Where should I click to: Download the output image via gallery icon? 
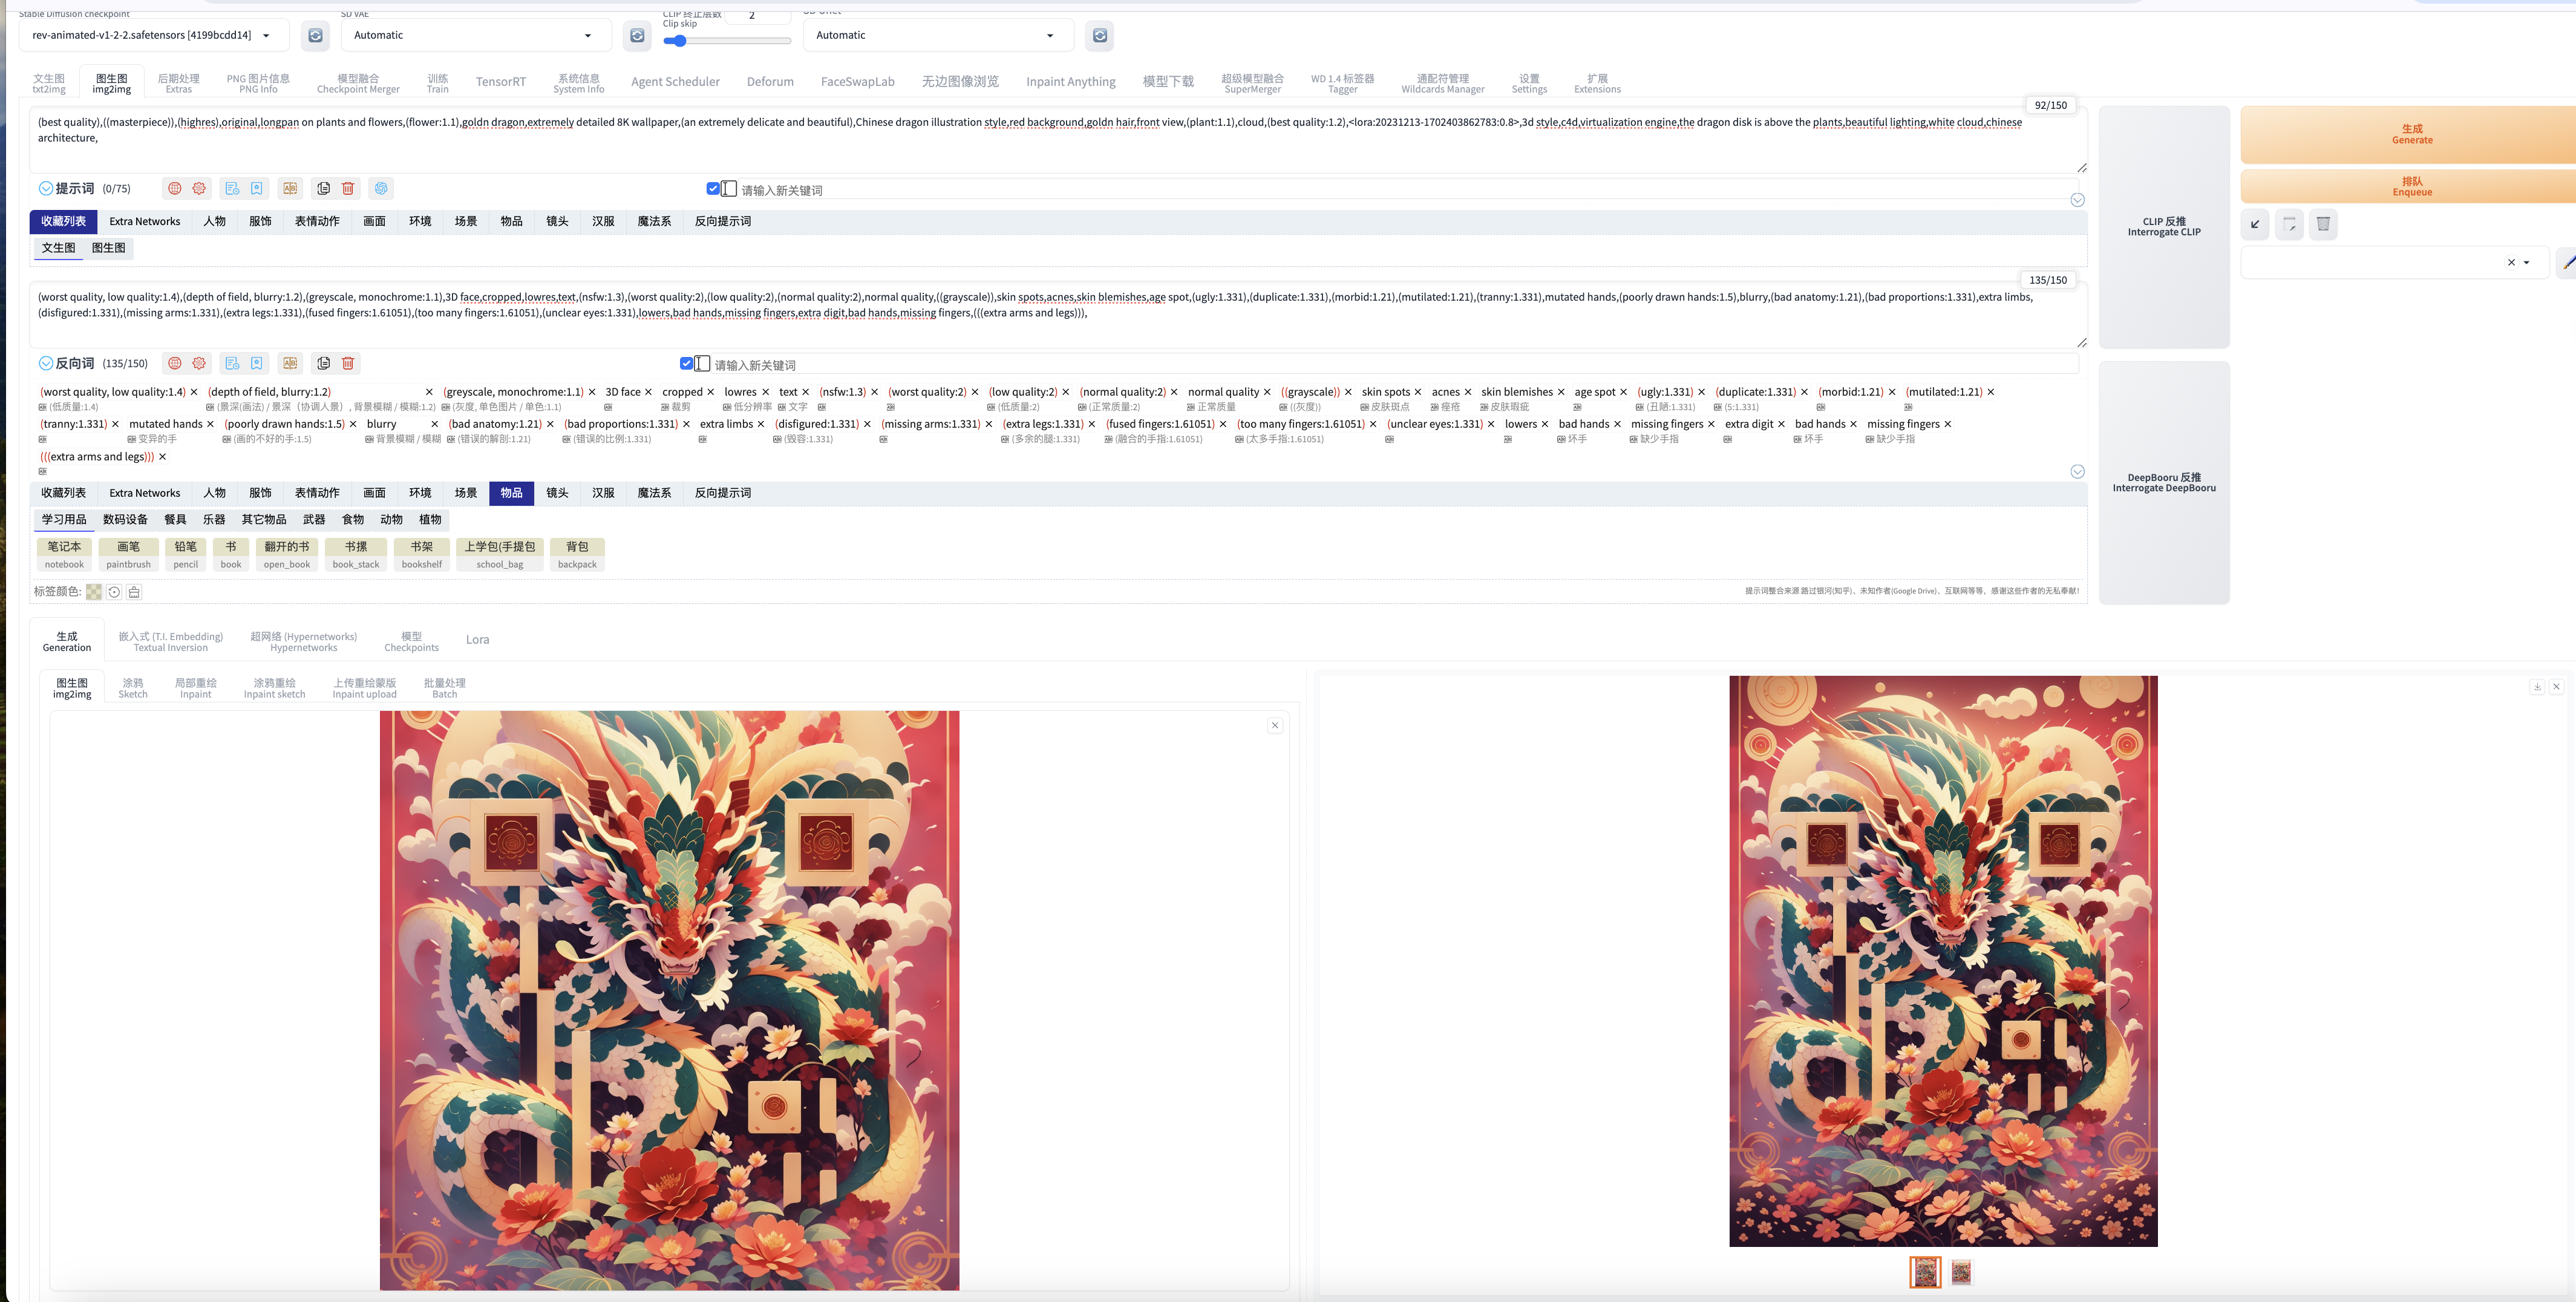2537,686
